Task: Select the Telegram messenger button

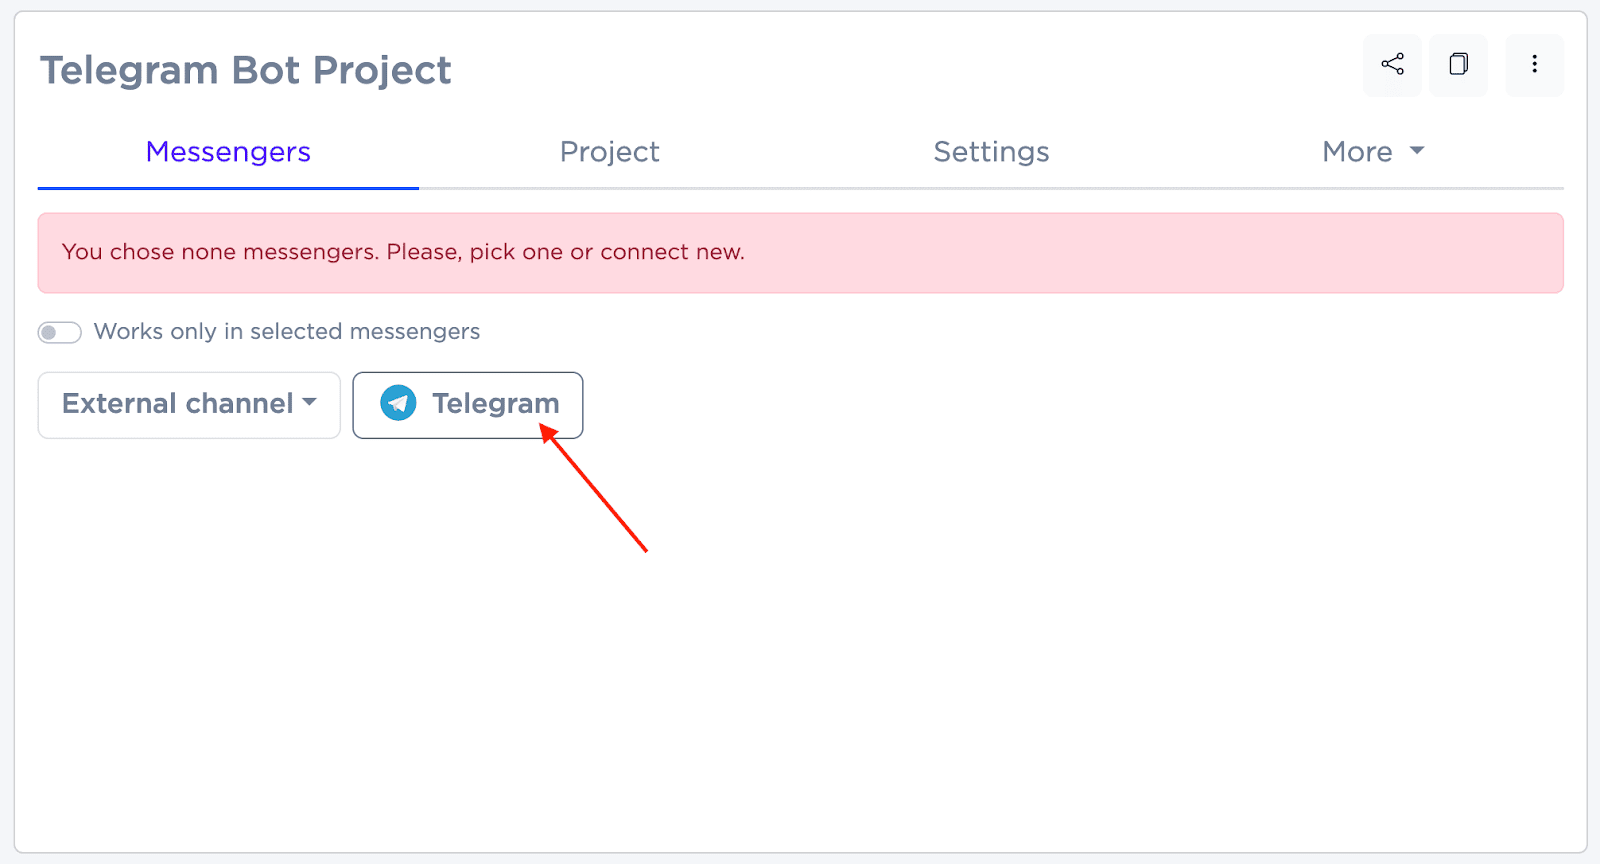Action: [468, 405]
